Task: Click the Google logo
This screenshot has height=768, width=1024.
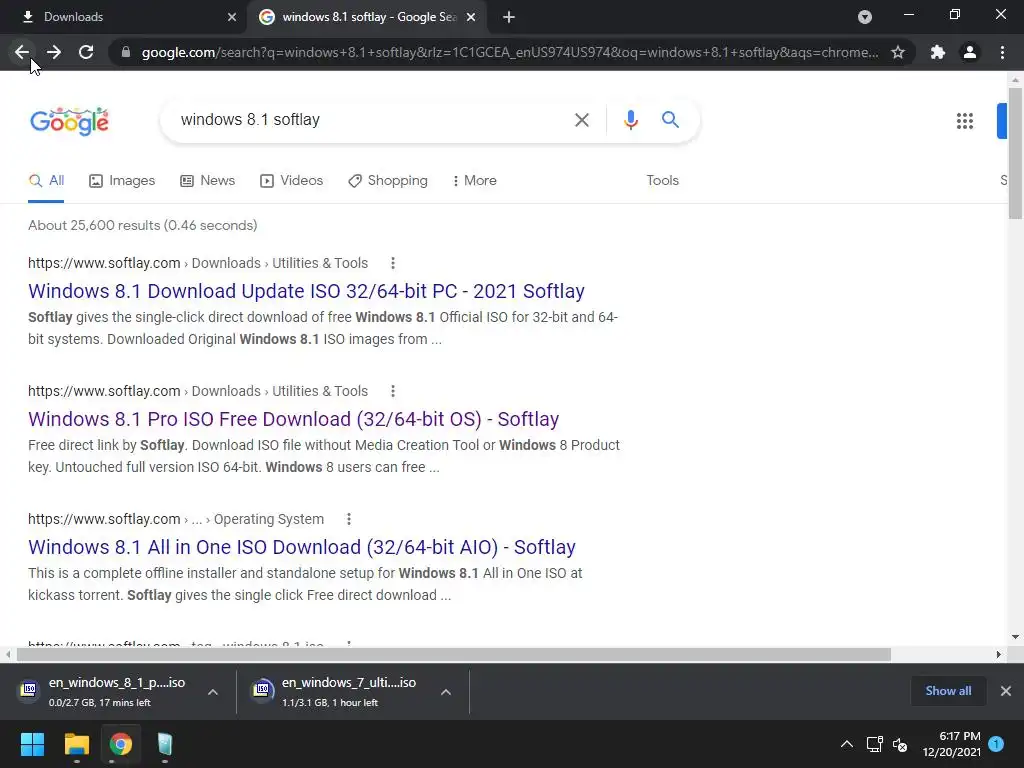Action: pyautogui.click(x=69, y=121)
